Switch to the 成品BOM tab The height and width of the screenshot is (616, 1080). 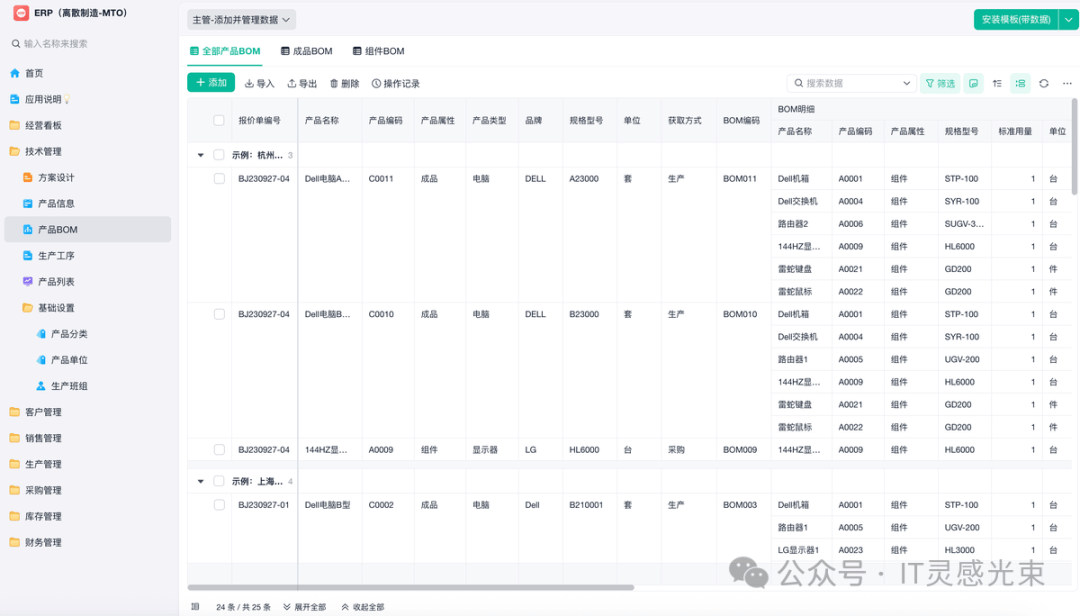pyautogui.click(x=306, y=51)
